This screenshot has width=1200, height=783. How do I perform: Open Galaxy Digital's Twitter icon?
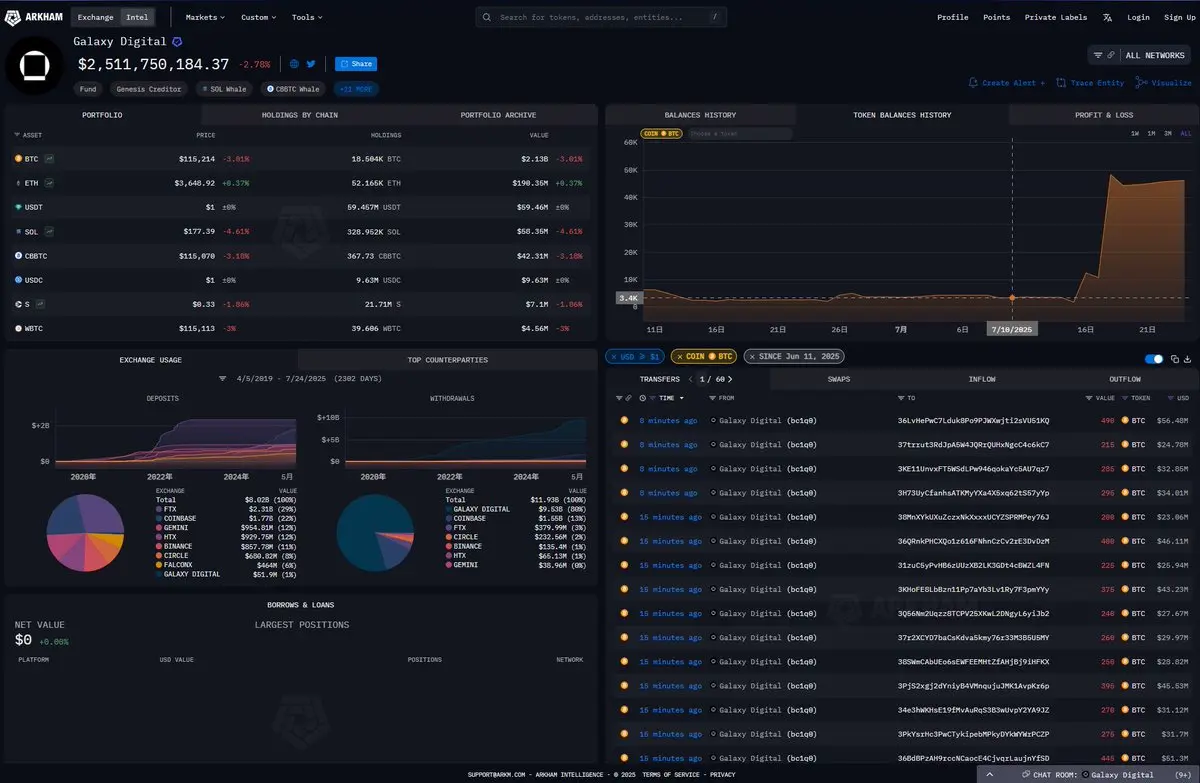click(x=311, y=64)
